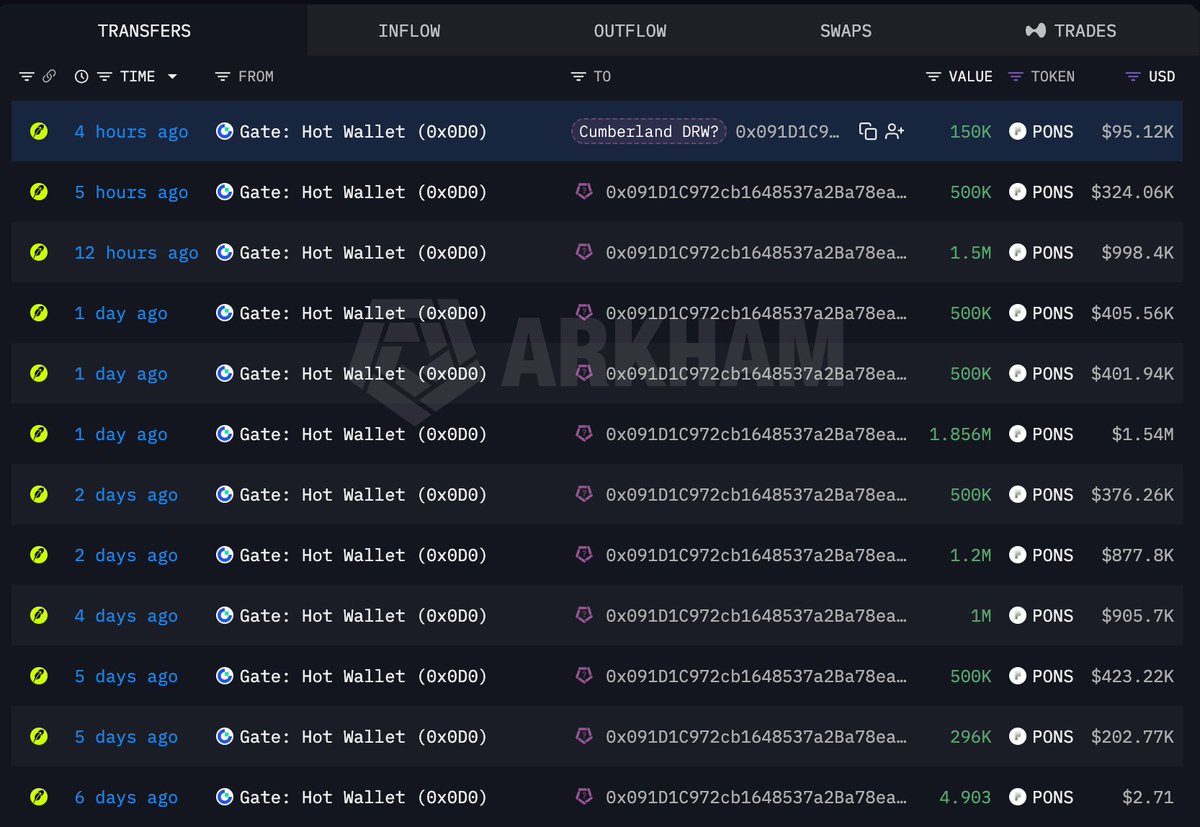The width and height of the screenshot is (1200, 827).
Task: Open the To column filter
Action: (578, 76)
